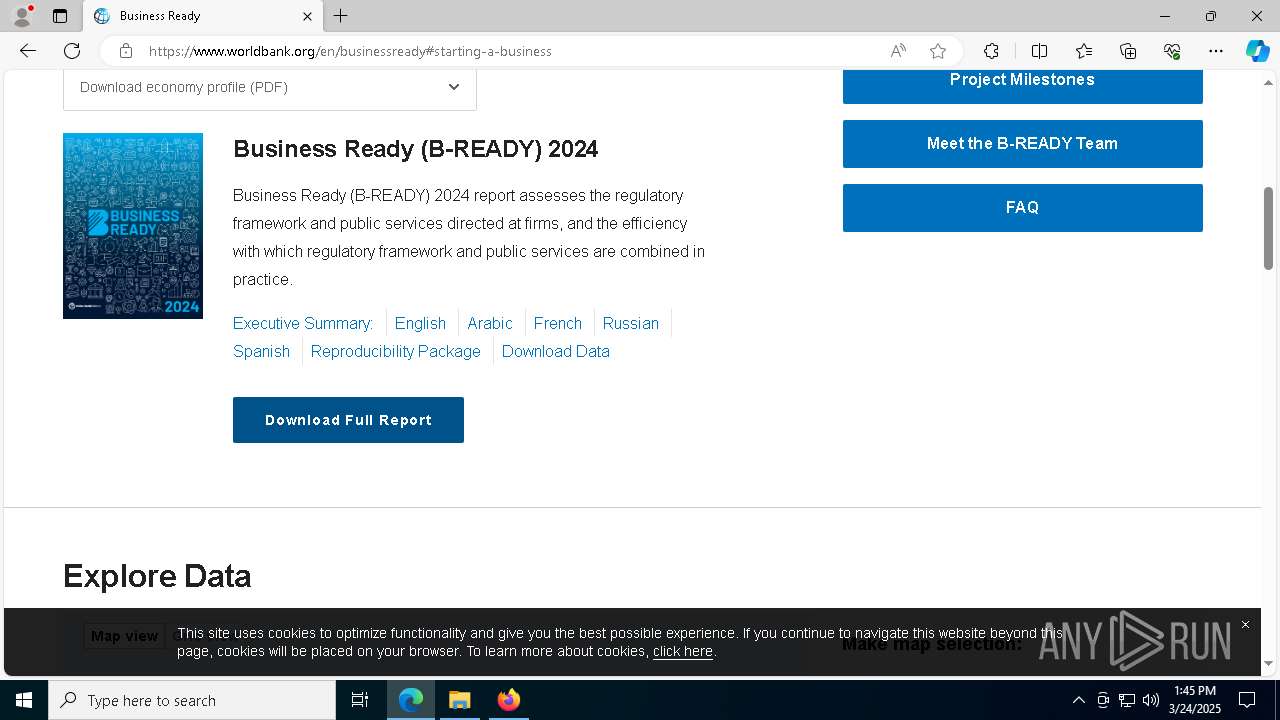Image resolution: width=1280 pixels, height=720 pixels.
Task: Click the scrollbar down arrow
Action: [1269, 663]
